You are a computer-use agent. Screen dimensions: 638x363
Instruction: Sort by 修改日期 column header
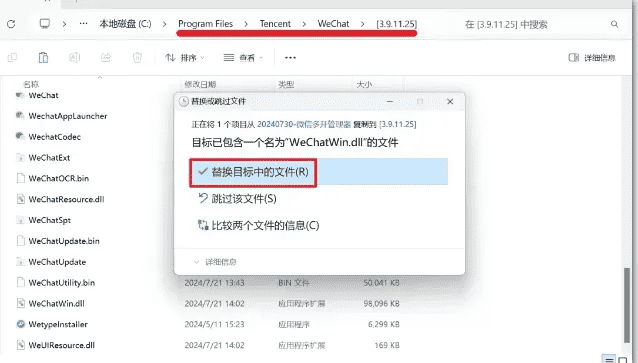coord(200,84)
